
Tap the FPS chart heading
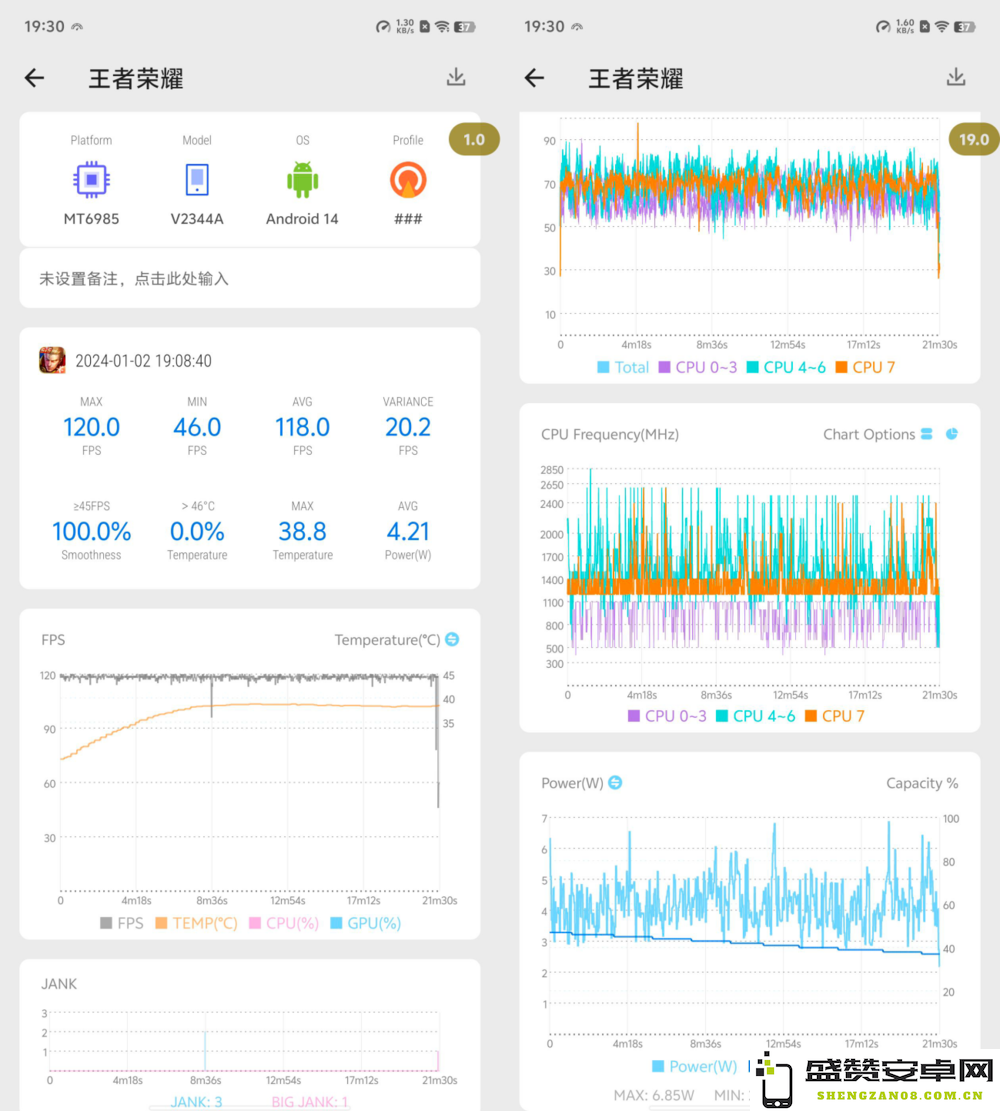(53, 640)
